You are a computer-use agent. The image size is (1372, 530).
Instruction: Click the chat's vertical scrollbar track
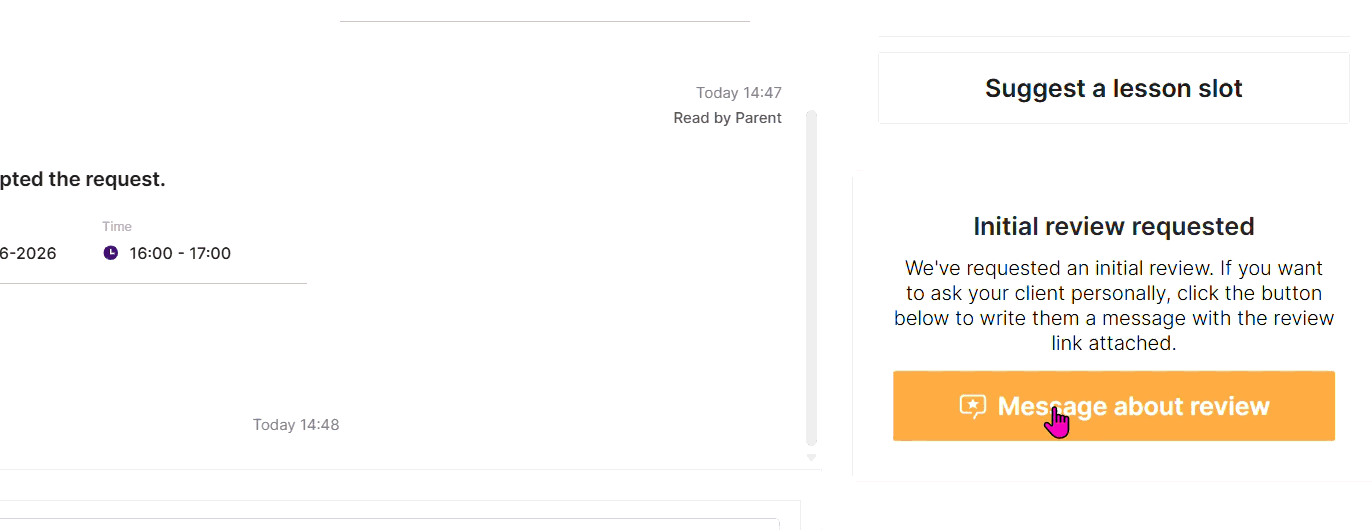[x=811, y=278]
